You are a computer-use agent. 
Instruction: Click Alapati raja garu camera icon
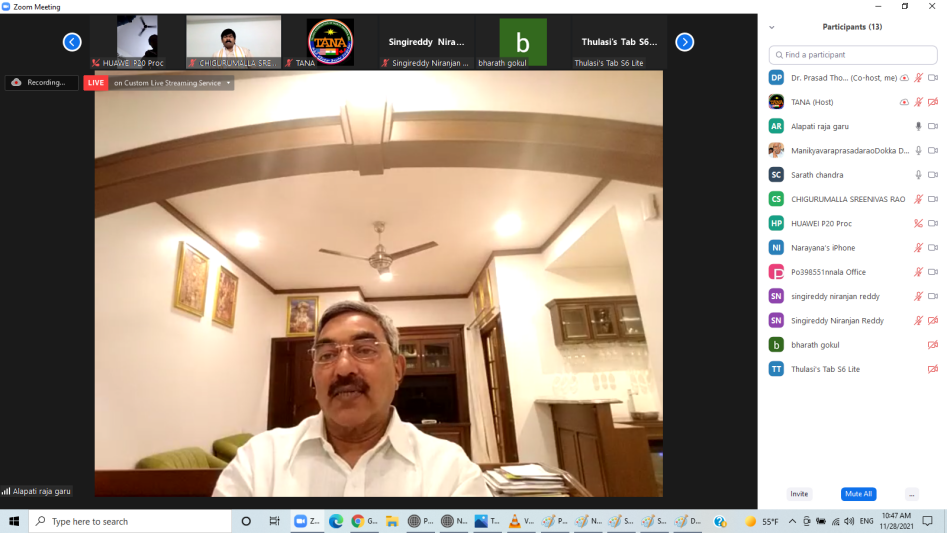[x=933, y=126]
